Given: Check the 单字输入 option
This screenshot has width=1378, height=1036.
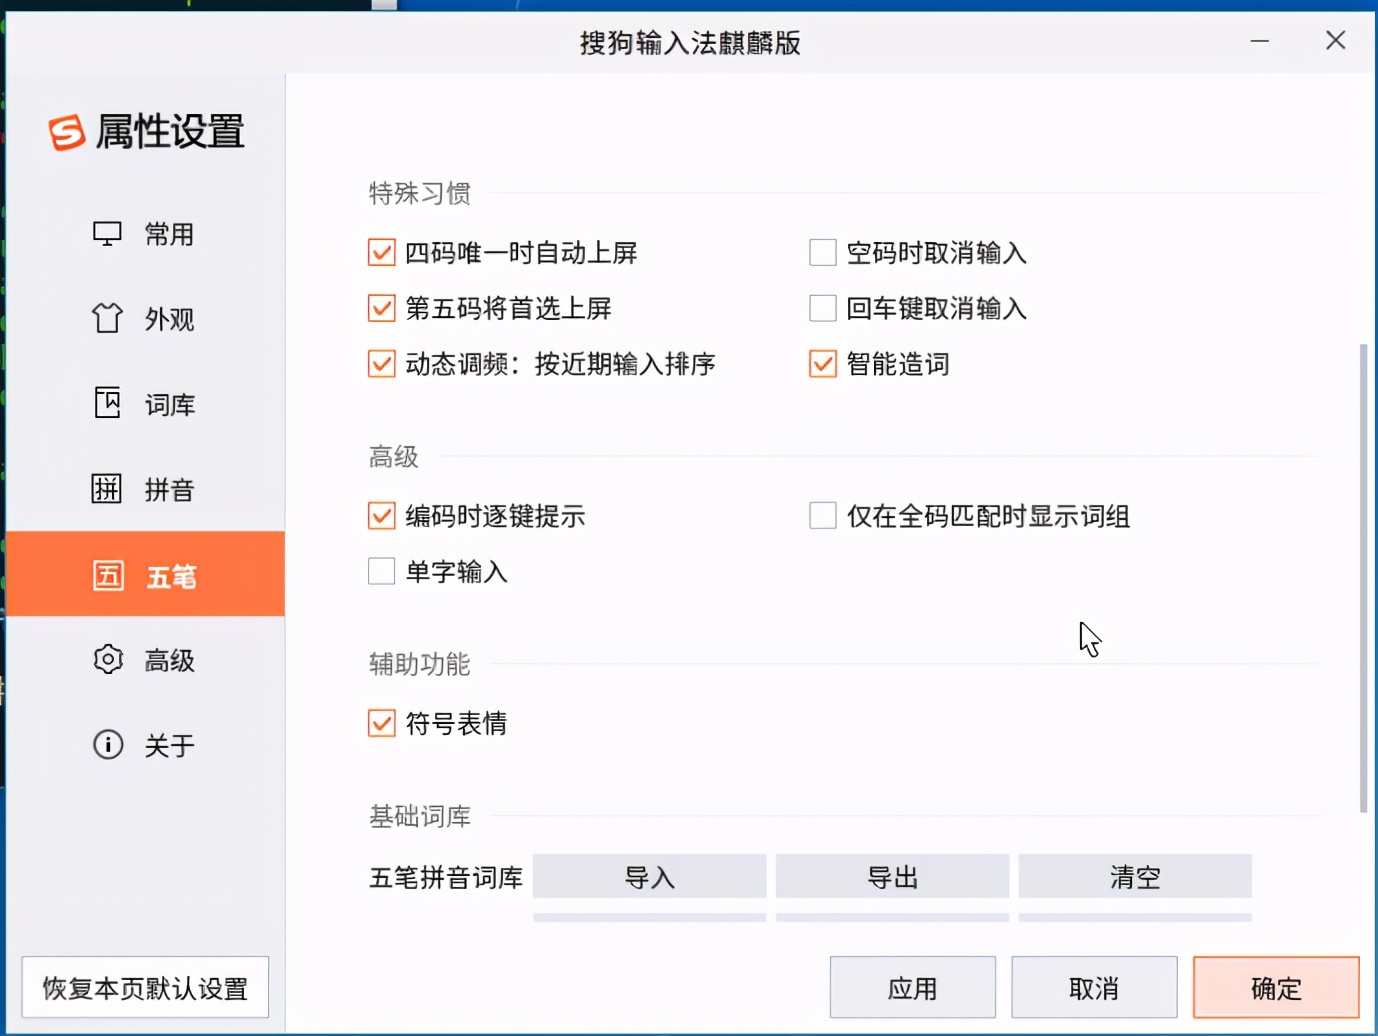Looking at the screenshot, I should point(382,571).
